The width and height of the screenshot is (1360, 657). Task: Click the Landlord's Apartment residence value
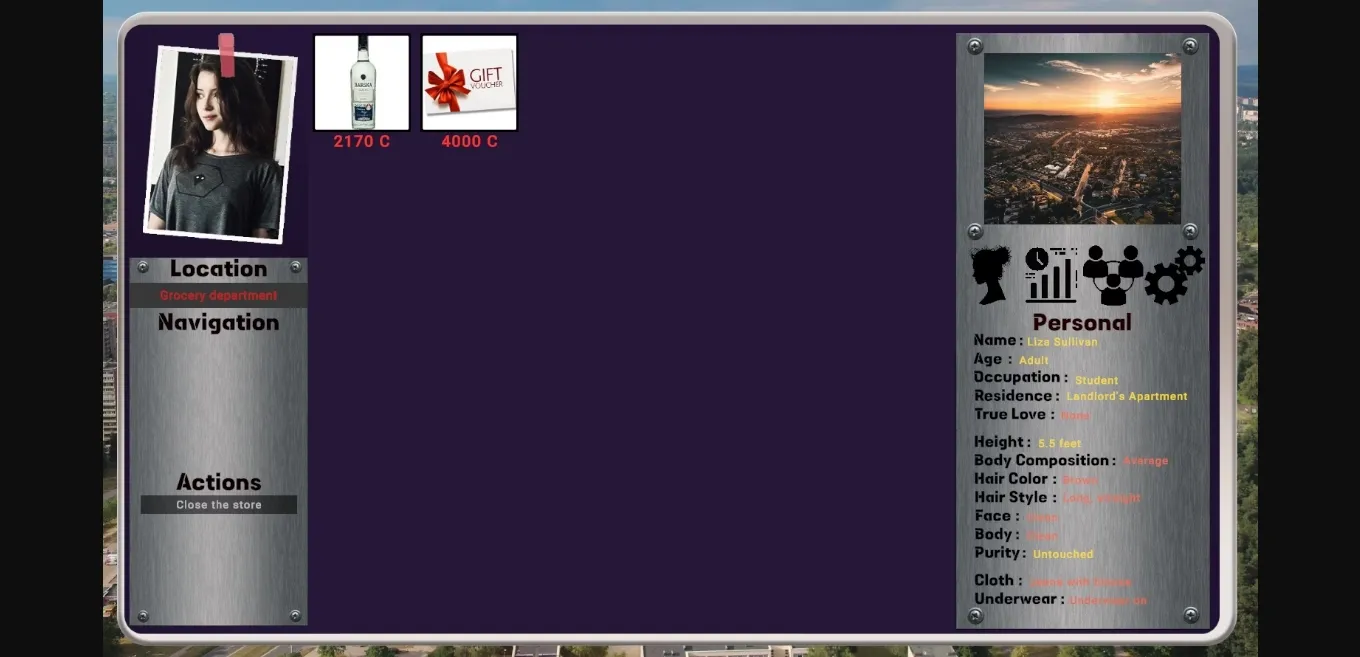pos(1127,397)
